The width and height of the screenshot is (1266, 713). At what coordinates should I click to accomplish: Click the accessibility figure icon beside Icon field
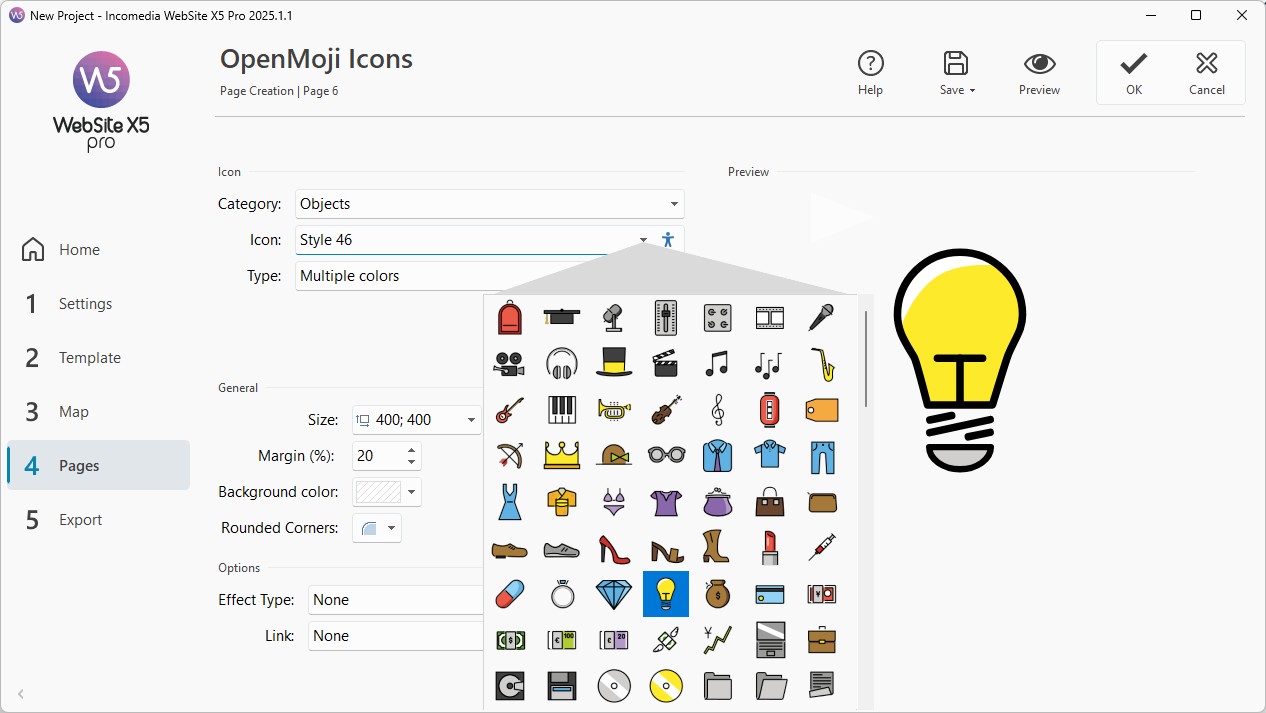click(x=668, y=240)
